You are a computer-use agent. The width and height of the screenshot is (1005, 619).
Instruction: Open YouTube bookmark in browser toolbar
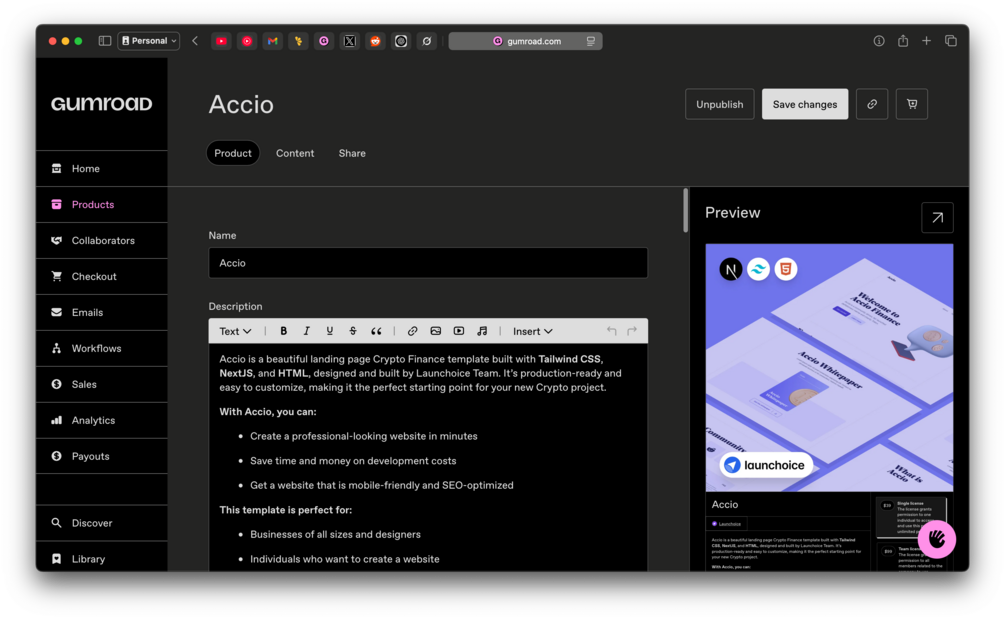221,41
